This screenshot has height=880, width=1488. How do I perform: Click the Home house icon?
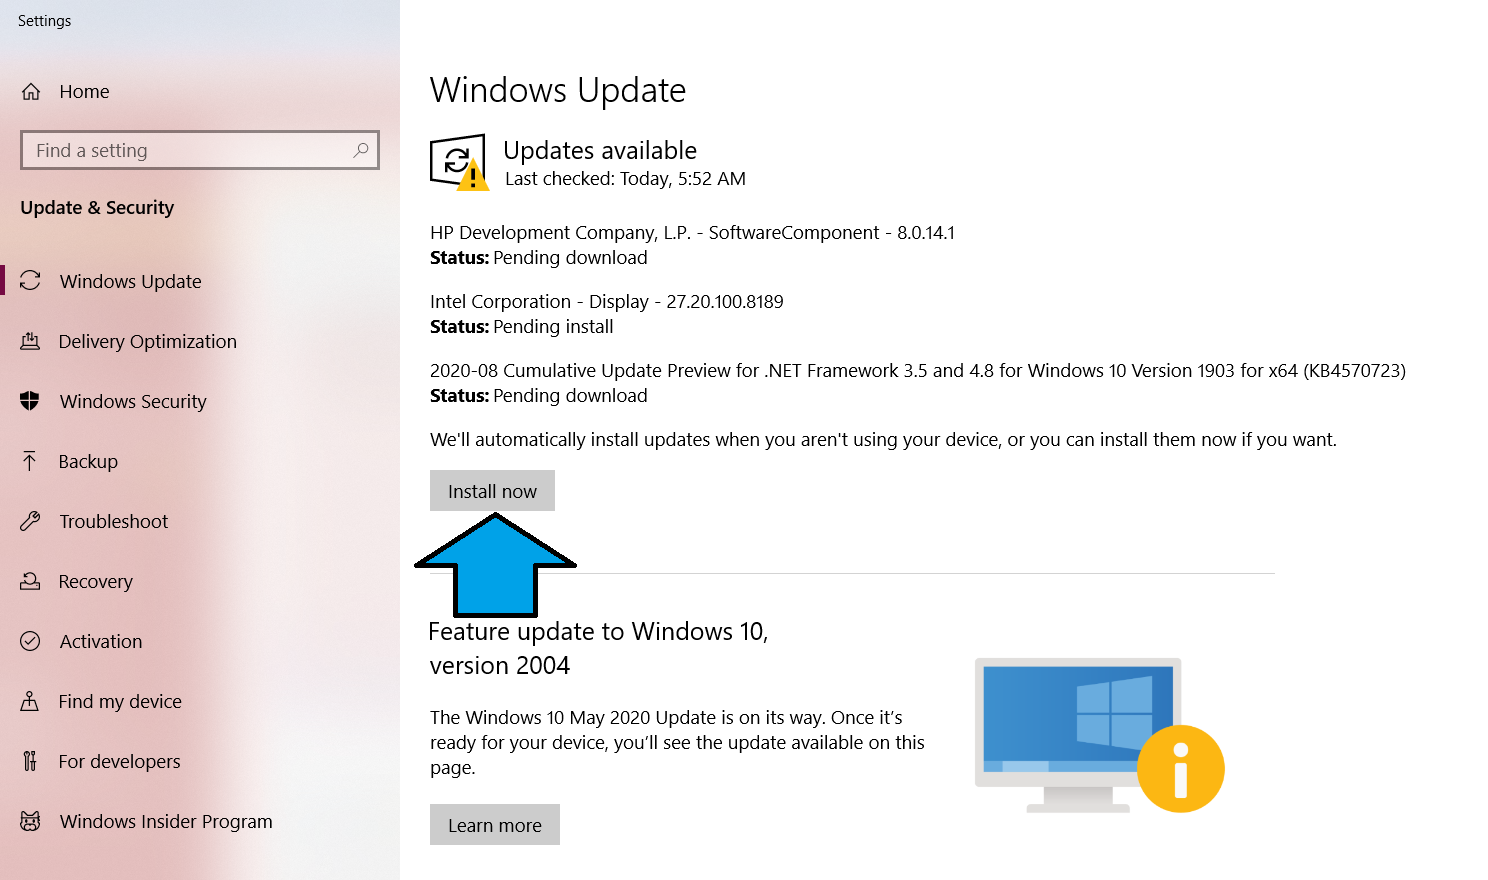tap(31, 92)
